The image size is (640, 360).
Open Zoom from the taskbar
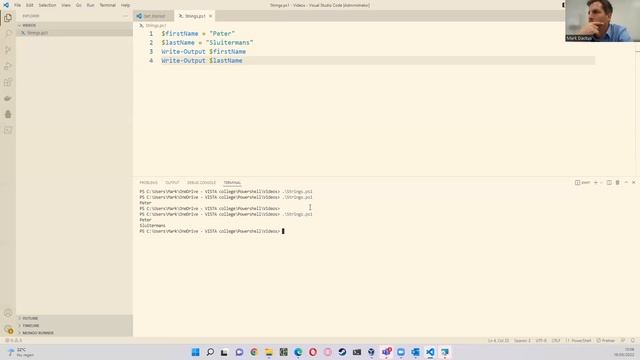pos(401,352)
